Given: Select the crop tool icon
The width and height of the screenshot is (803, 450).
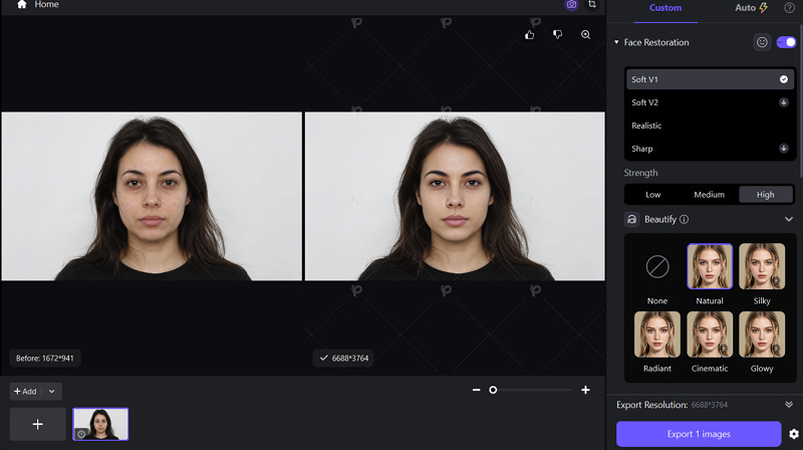Looking at the screenshot, I should pyautogui.click(x=592, y=5).
